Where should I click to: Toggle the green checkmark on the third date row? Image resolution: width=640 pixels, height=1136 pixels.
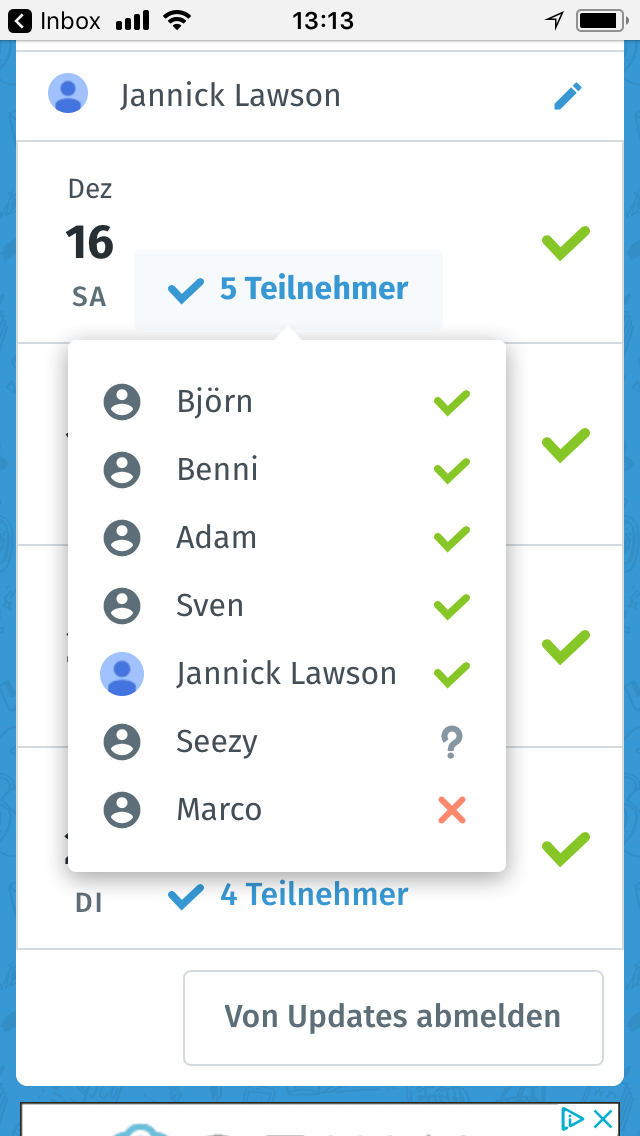click(x=566, y=646)
